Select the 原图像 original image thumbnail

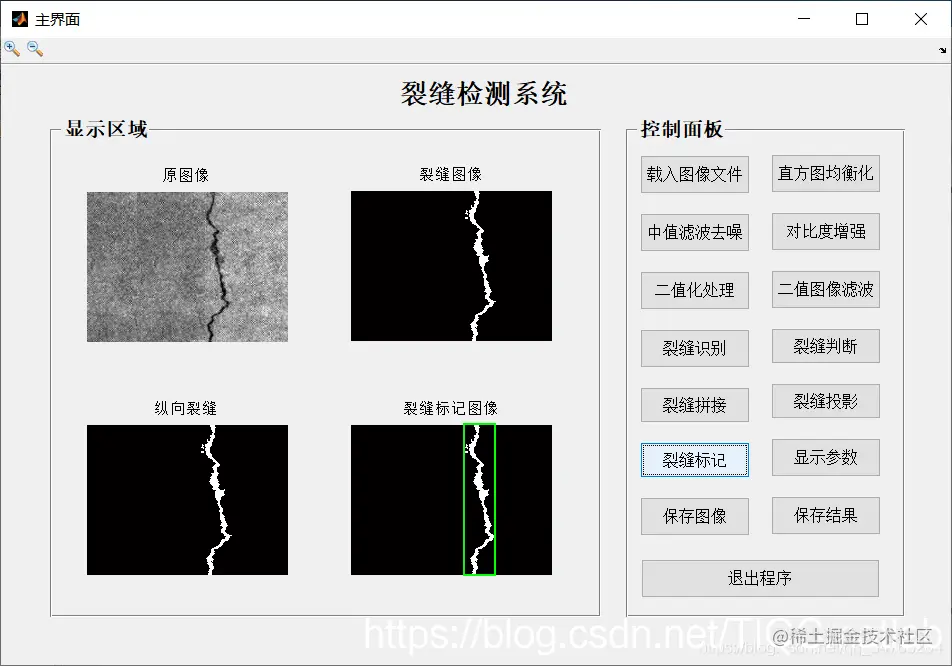coord(187,267)
